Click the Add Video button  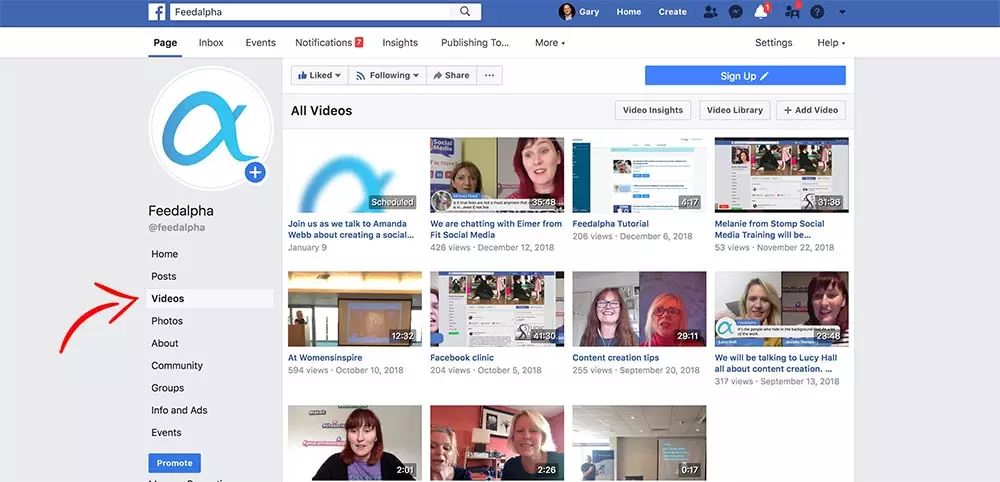811,110
